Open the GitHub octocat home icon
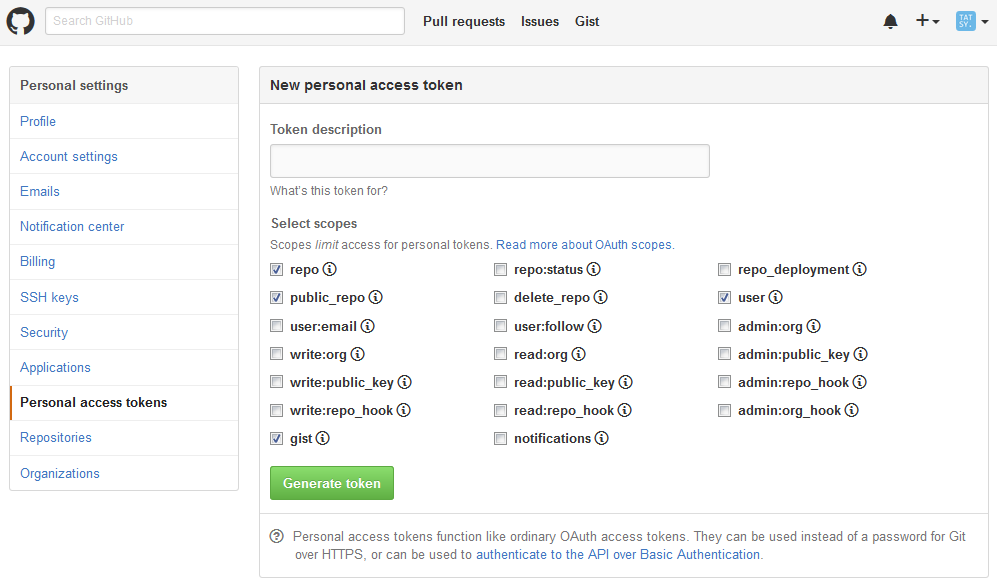 [20, 21]
